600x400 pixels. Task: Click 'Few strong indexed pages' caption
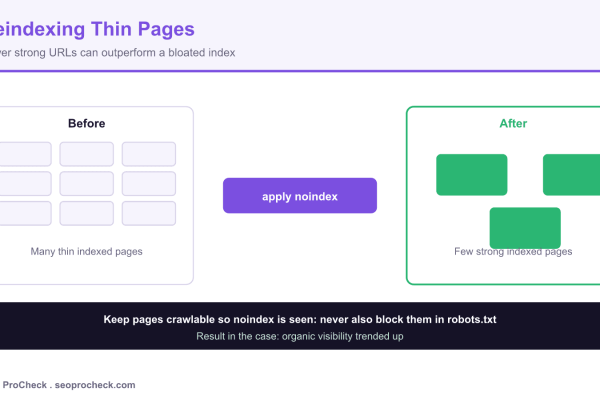(513, 251)
